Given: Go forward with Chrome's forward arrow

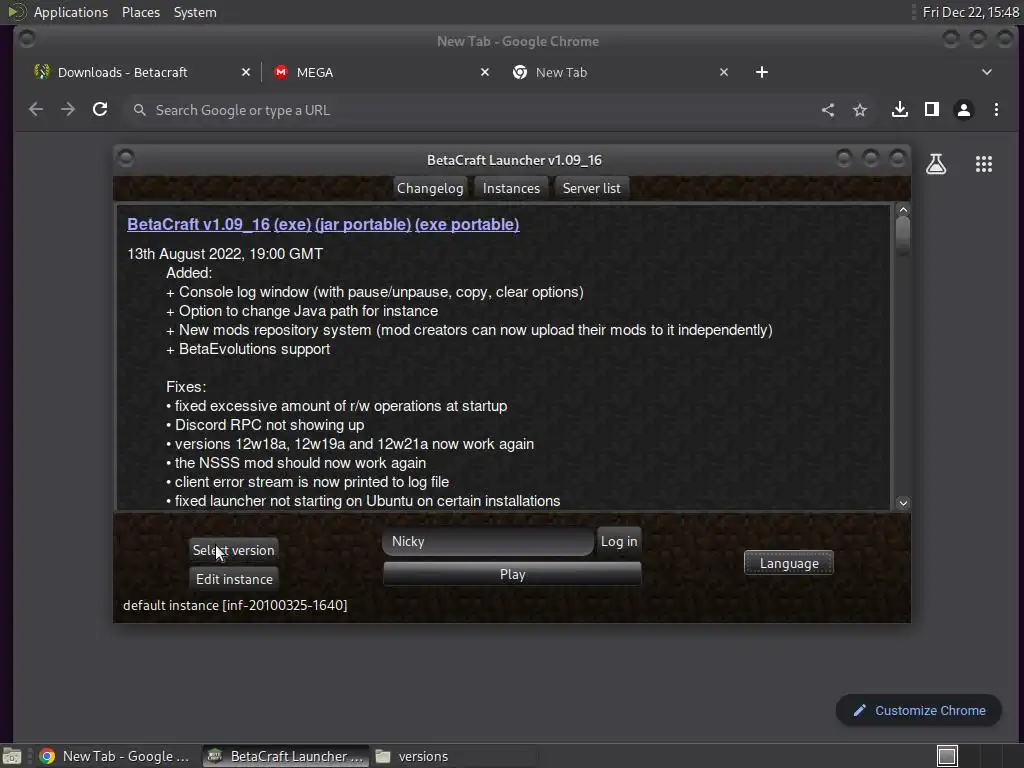Looking at the screenshot, I should pyautogui.click(x=68, y=110).
